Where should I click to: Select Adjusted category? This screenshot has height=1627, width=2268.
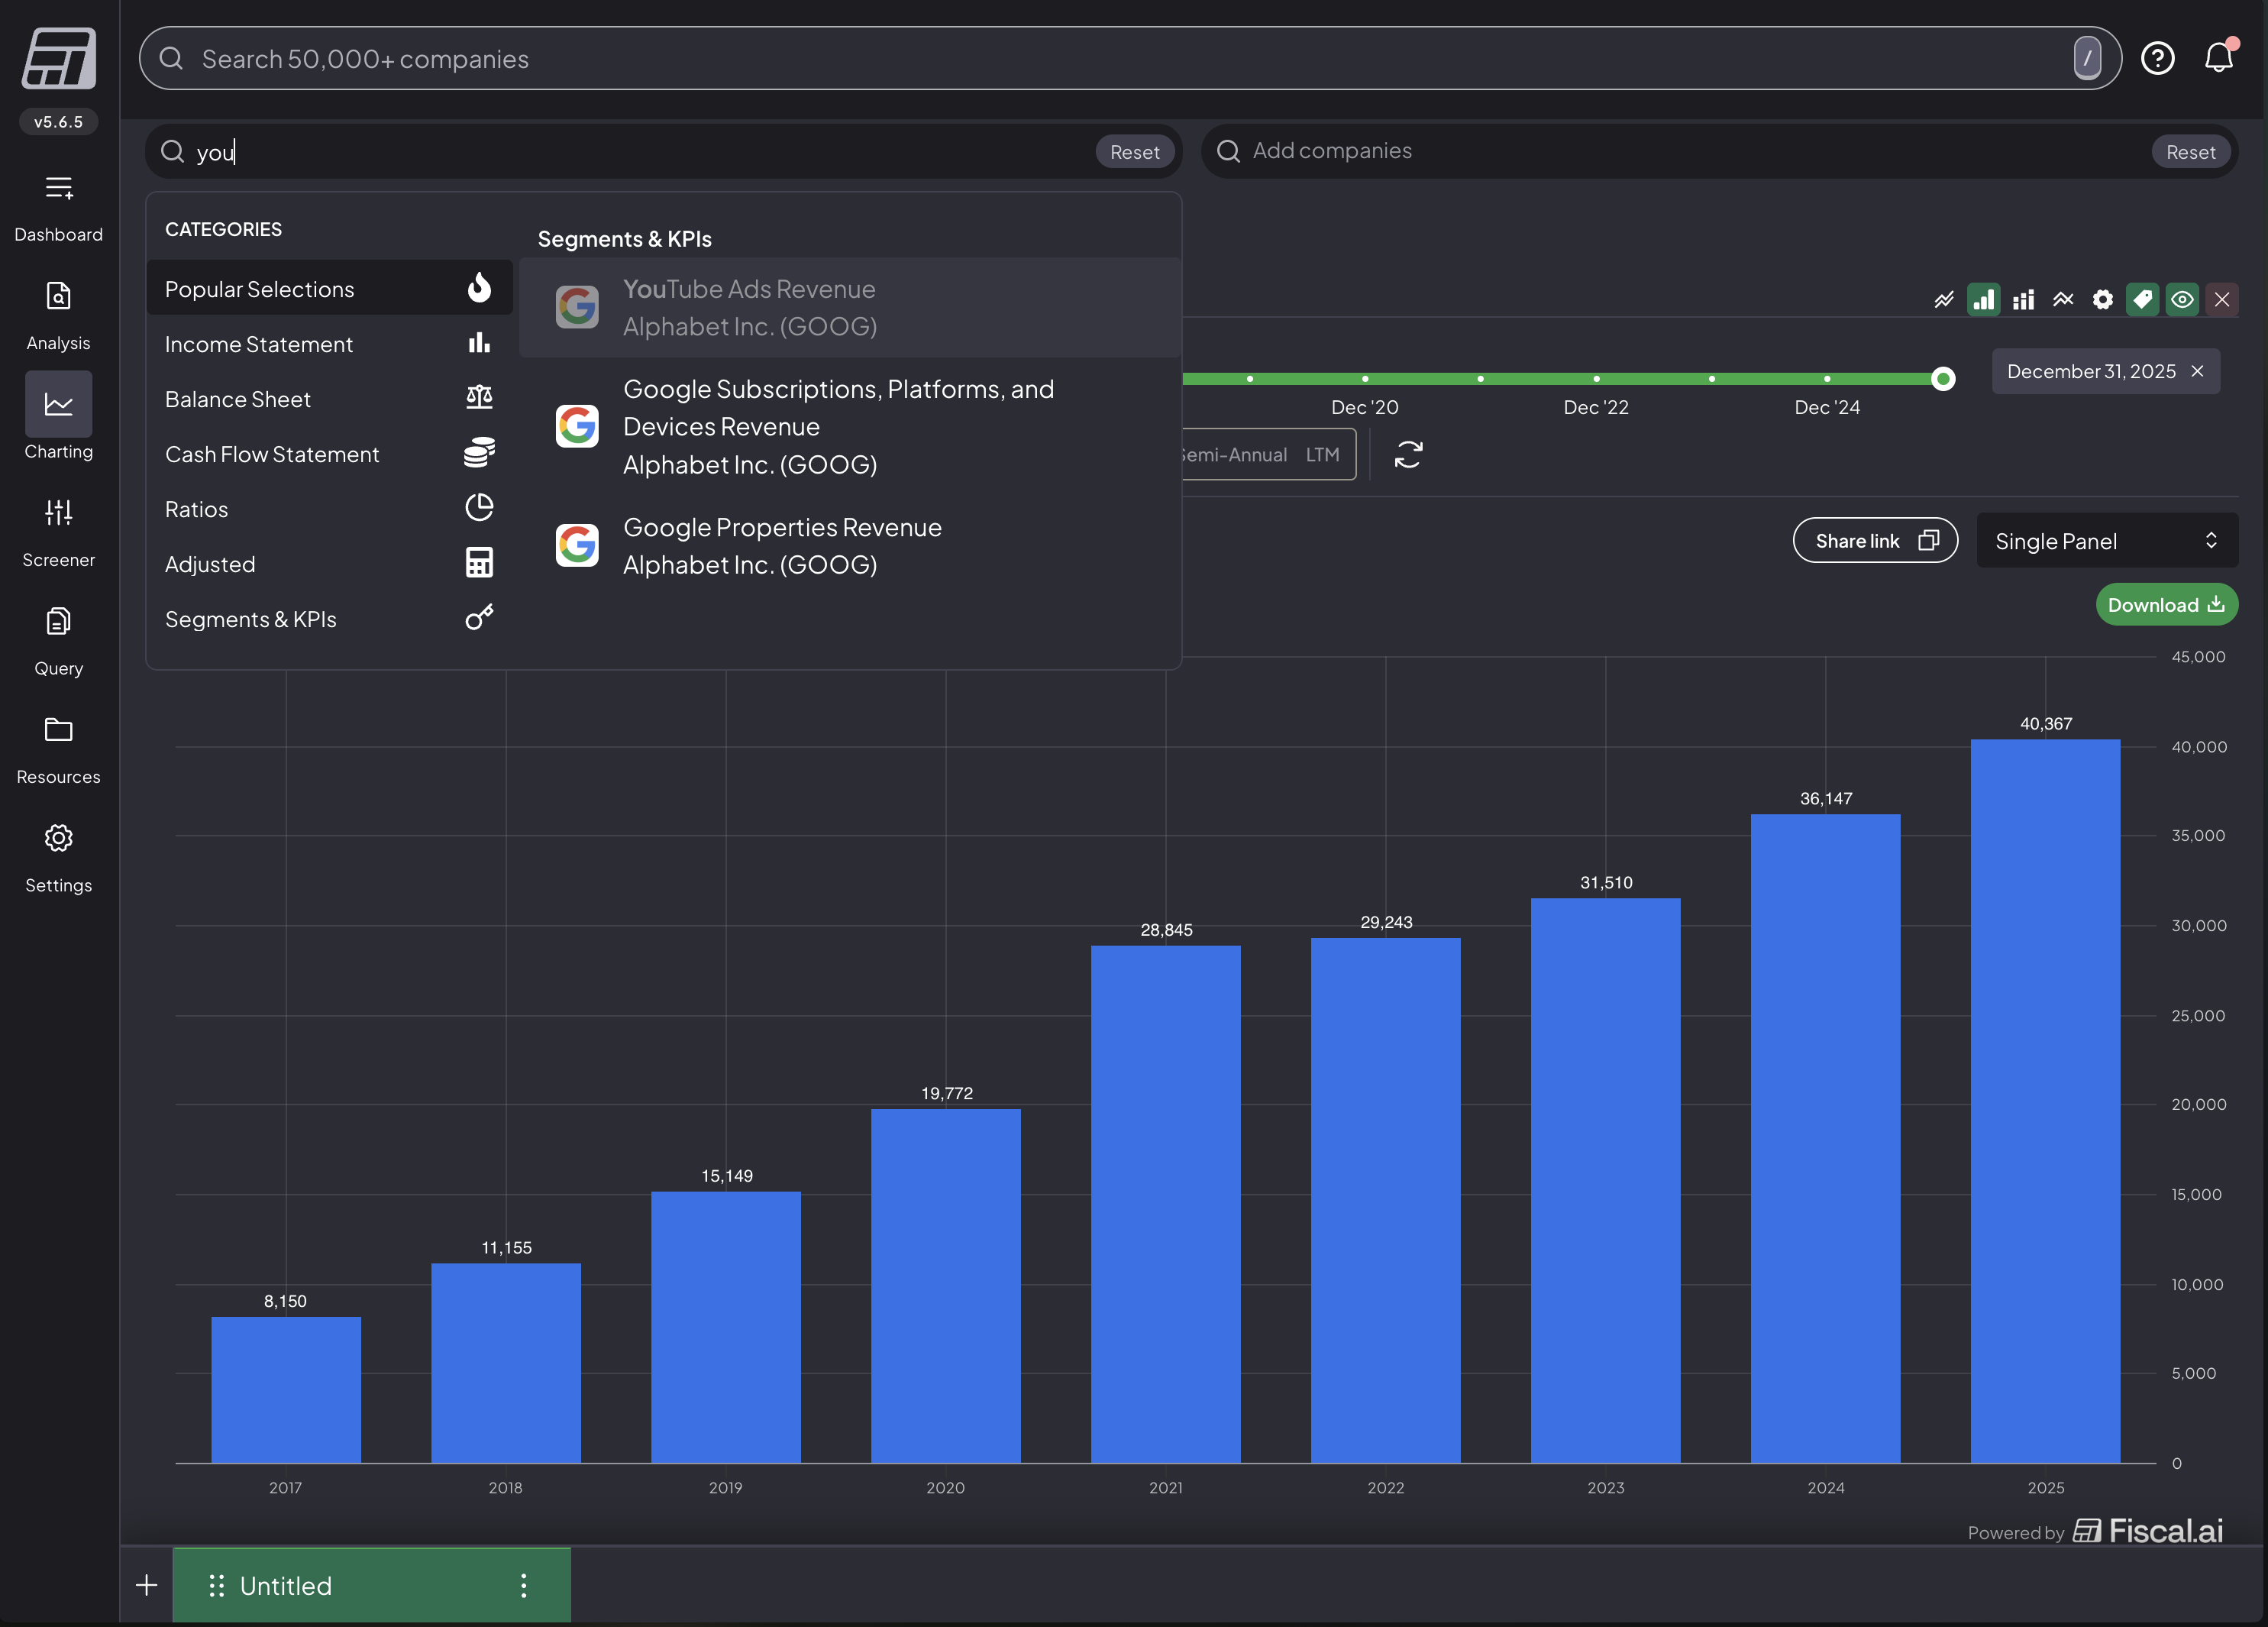pyautogui.click(x=329, y=564)
